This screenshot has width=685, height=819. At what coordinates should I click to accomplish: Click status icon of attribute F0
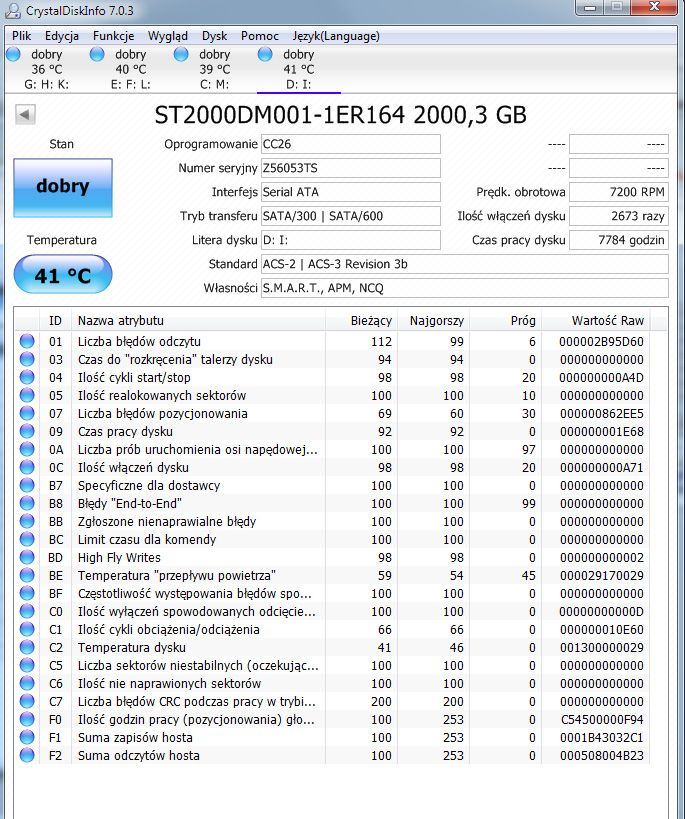click(27, 720)
